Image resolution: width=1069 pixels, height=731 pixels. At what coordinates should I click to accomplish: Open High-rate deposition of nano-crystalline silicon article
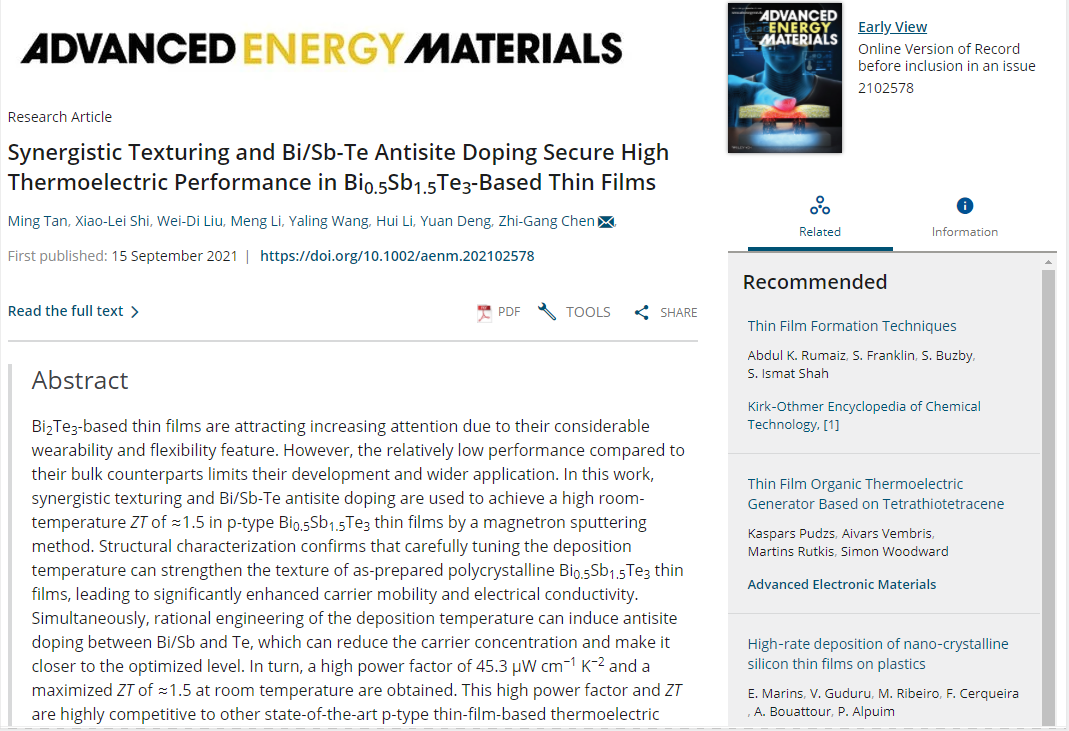(x=878, y=654)
